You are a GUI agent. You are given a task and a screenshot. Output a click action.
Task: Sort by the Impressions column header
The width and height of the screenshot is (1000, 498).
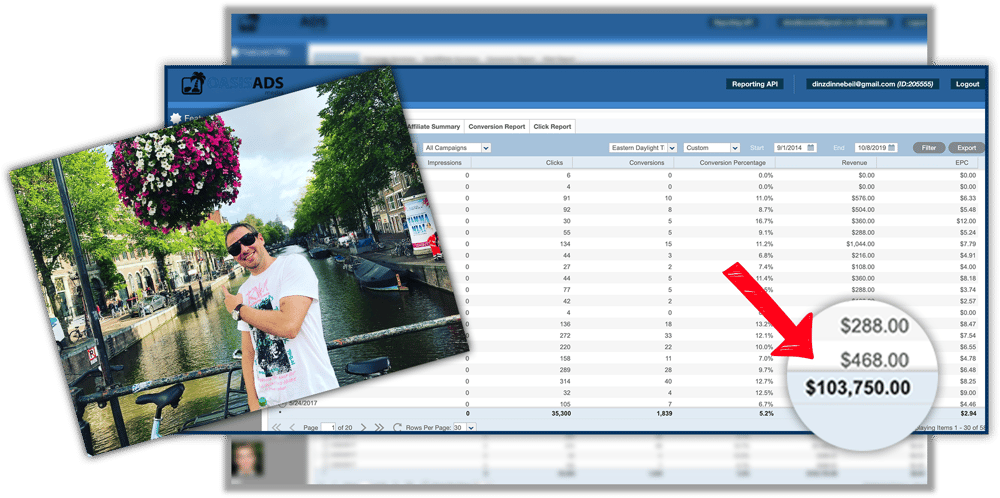445,163
